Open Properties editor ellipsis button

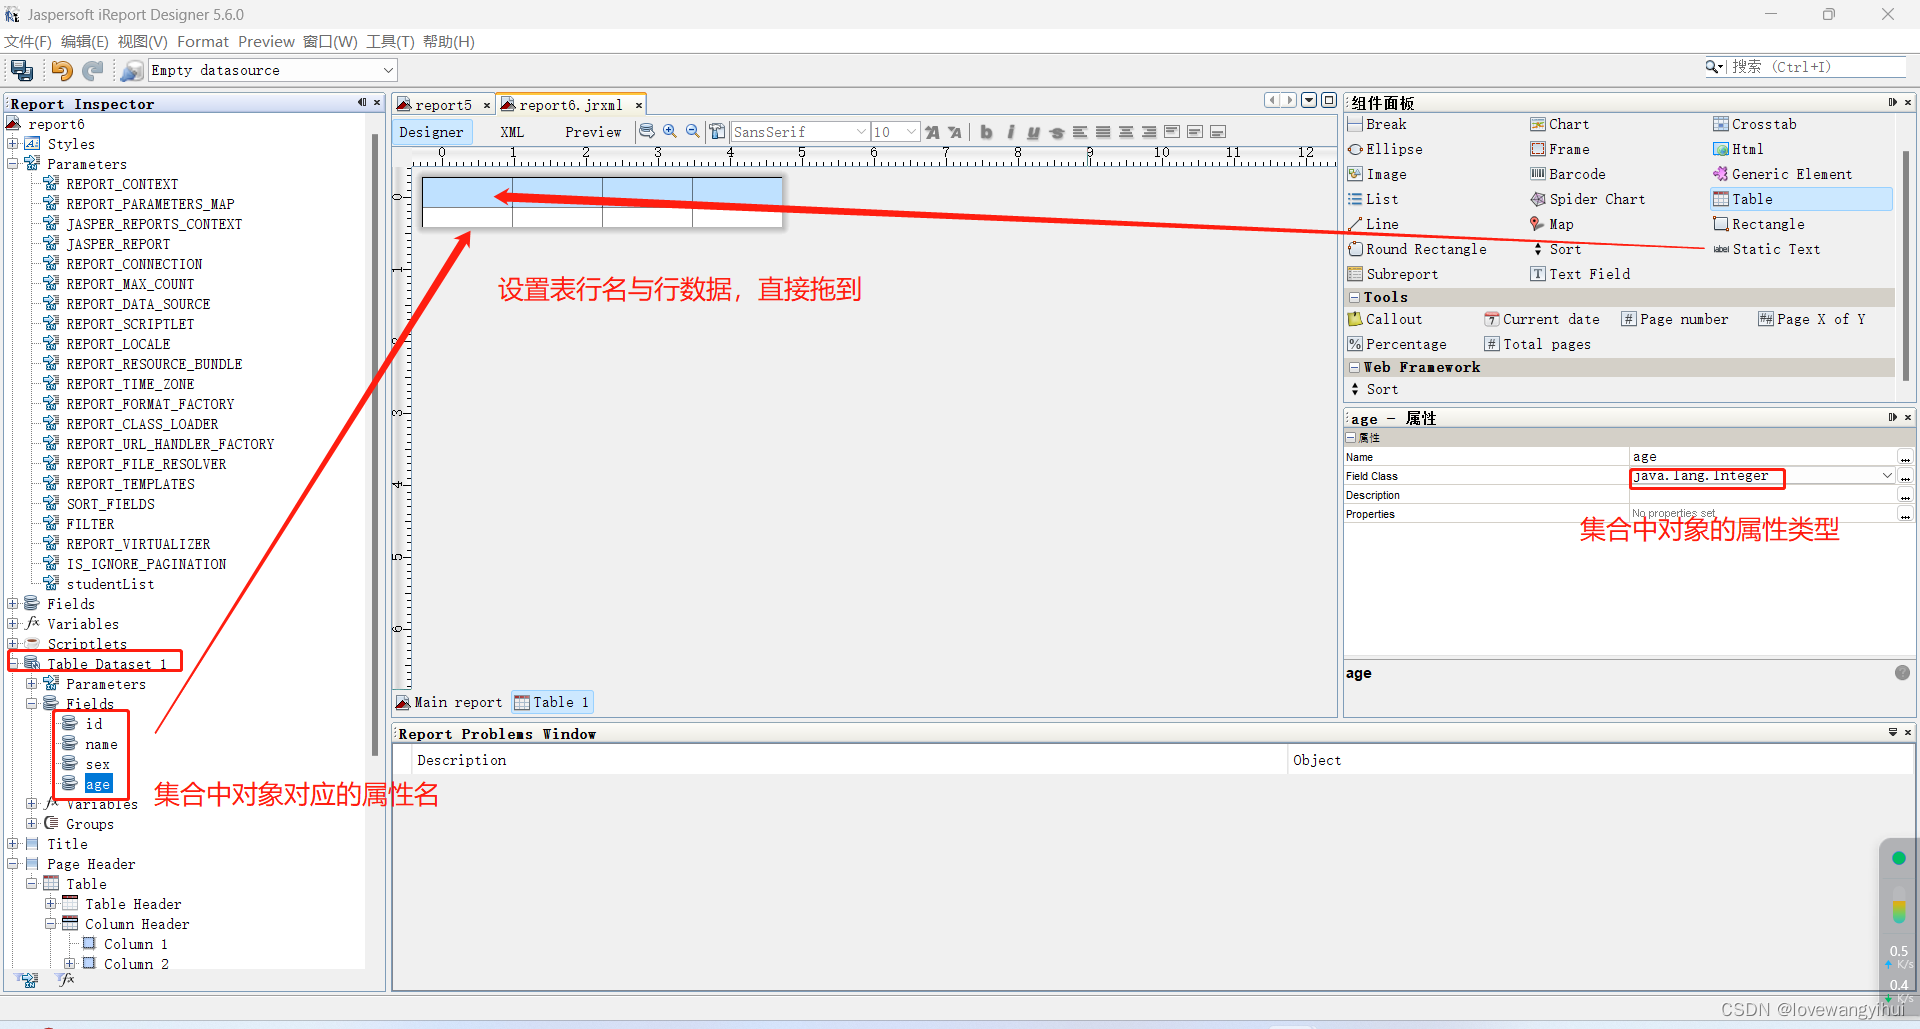tap(1905, 515)
